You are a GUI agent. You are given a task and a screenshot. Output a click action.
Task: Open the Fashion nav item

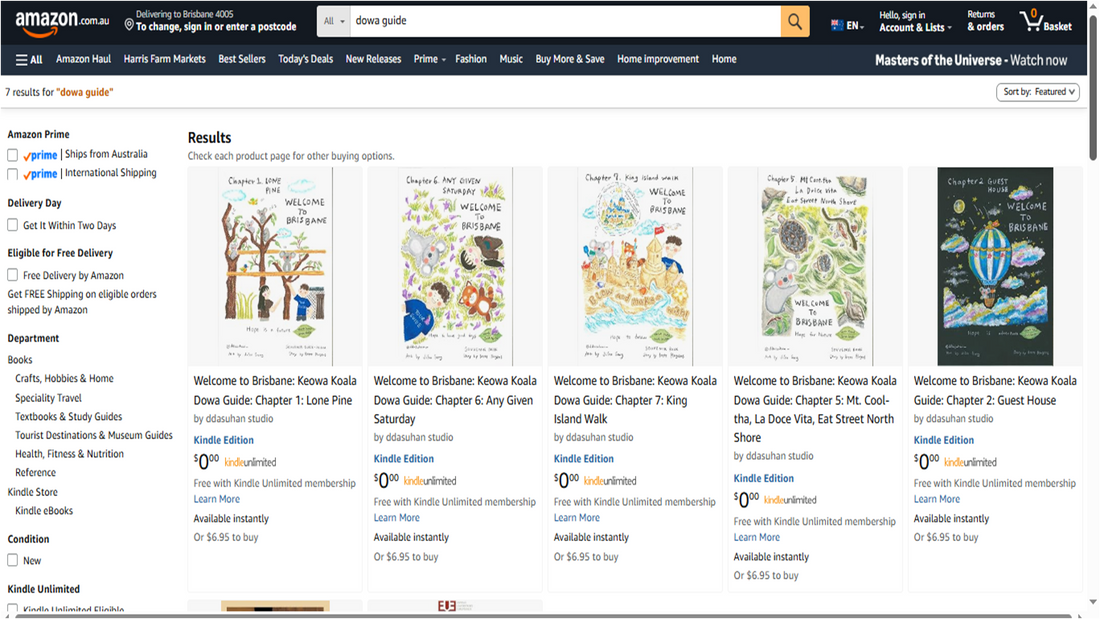(x=471, y=59)
